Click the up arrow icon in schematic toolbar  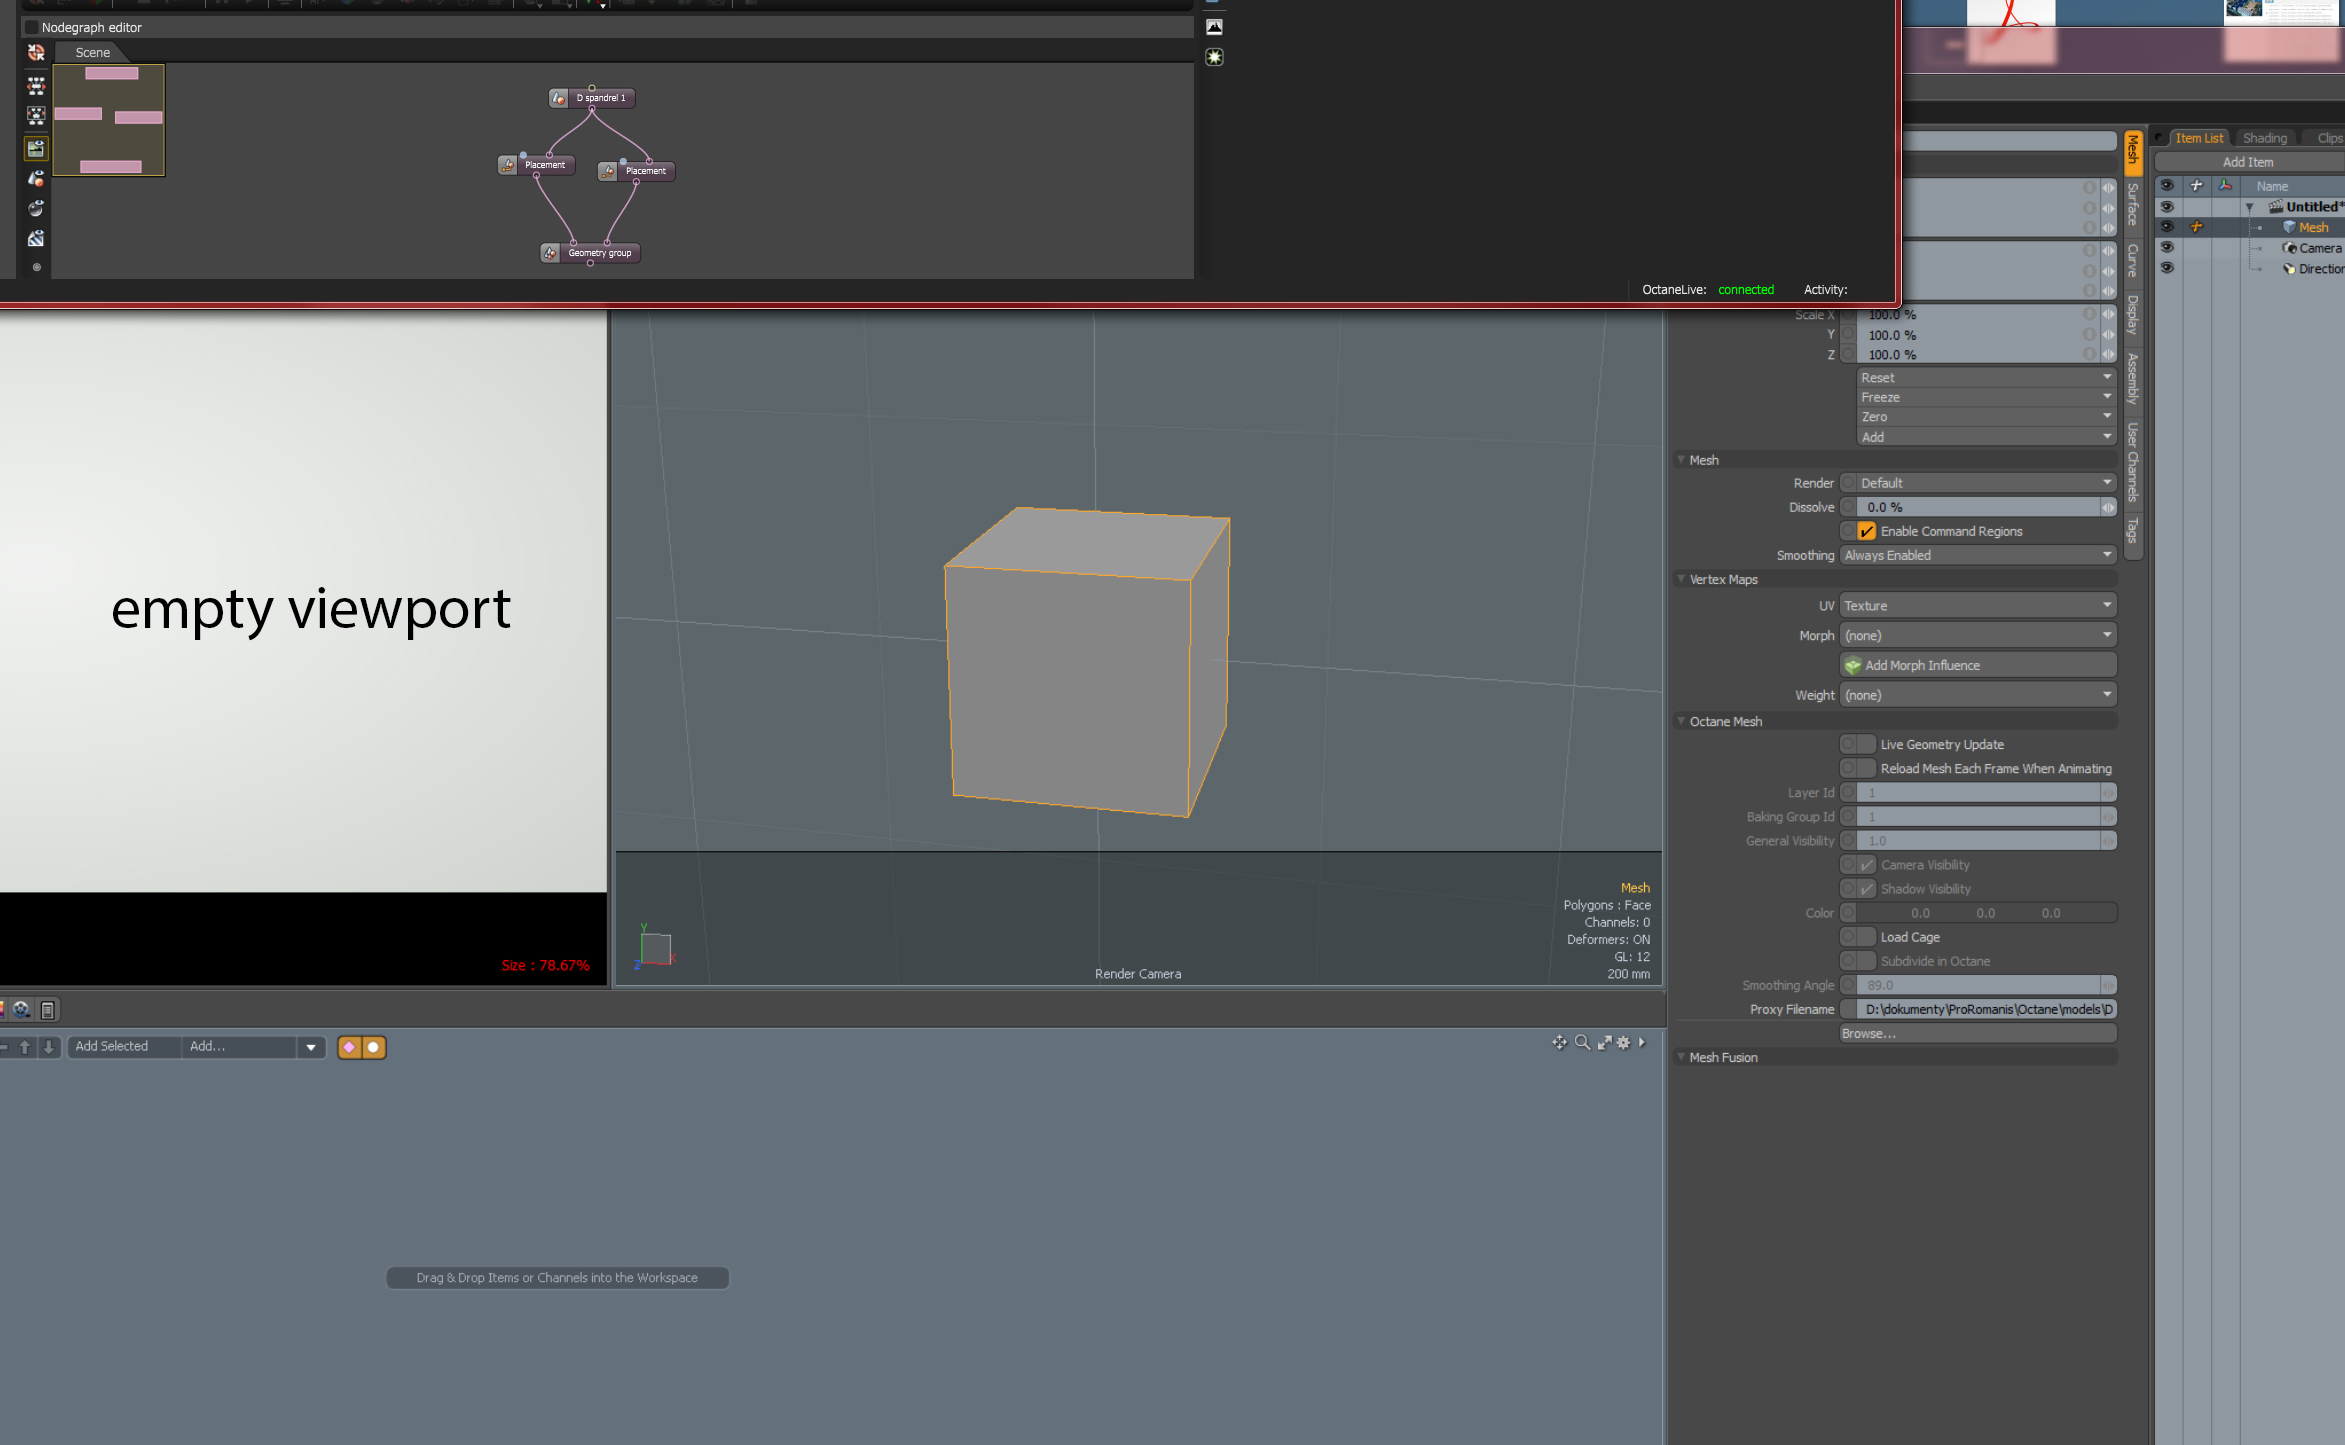pyautogui.click(x=25, y=1047)
